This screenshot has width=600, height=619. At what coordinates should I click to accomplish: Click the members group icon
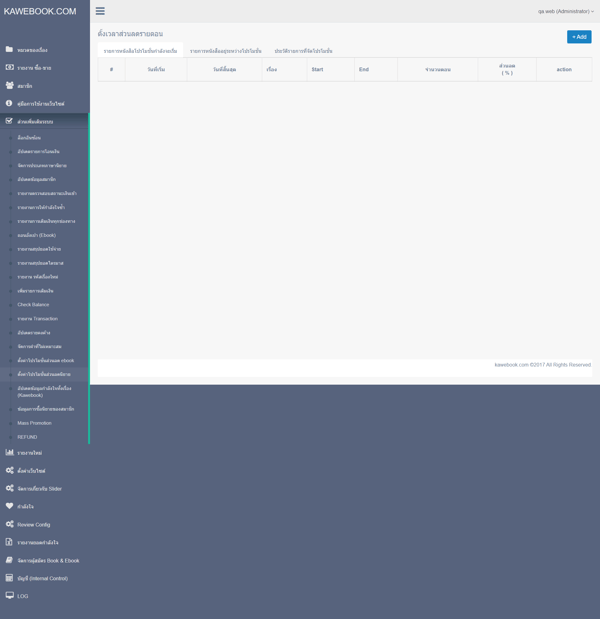coord(9,85)
